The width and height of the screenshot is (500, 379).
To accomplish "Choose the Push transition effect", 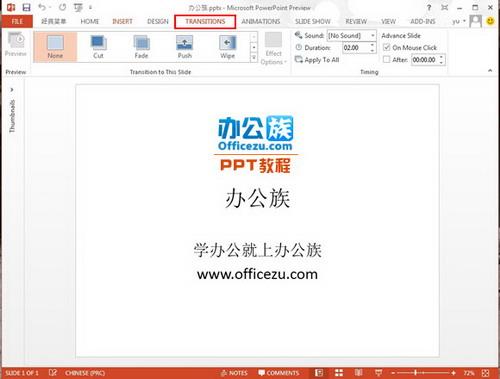I will (x=184, y=47).
